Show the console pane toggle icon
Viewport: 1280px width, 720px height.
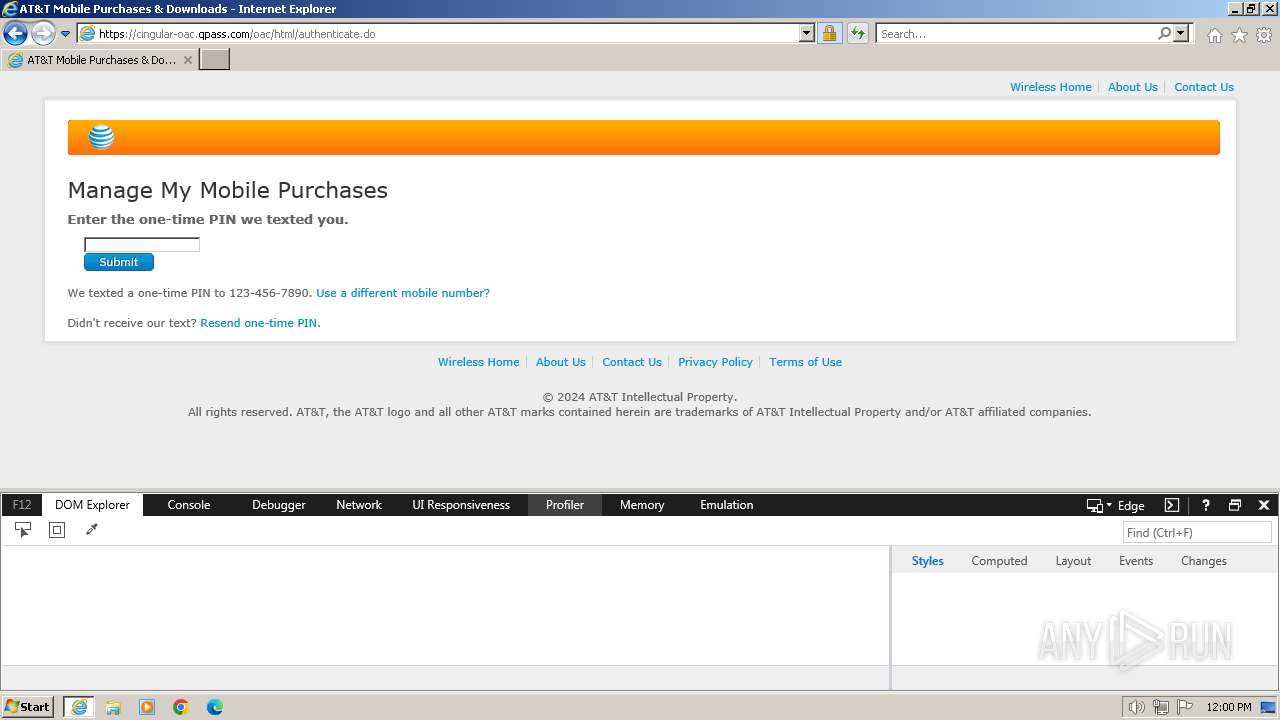1172,505
